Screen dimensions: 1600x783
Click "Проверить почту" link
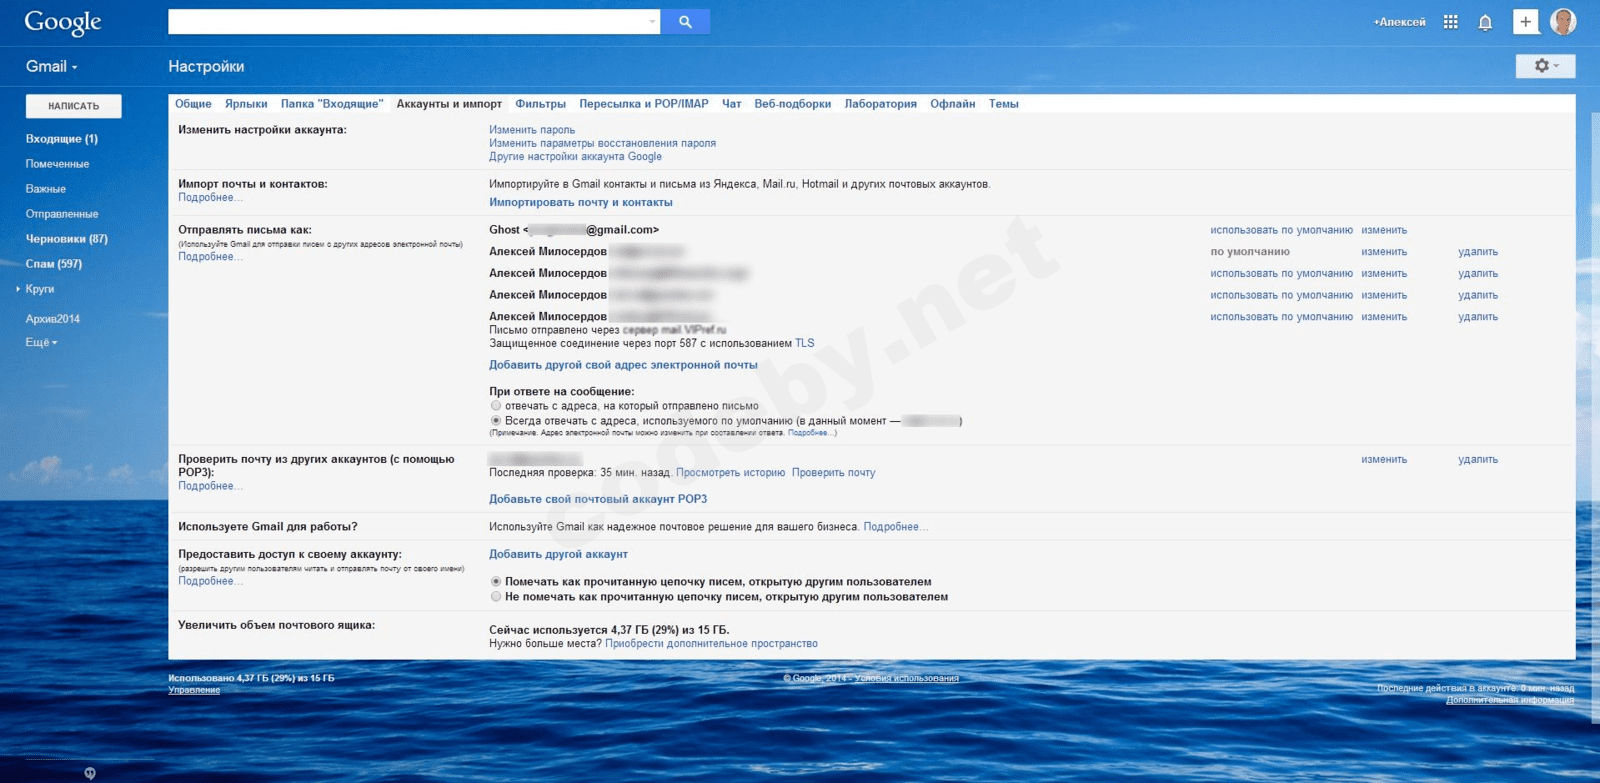coord(834,473)
